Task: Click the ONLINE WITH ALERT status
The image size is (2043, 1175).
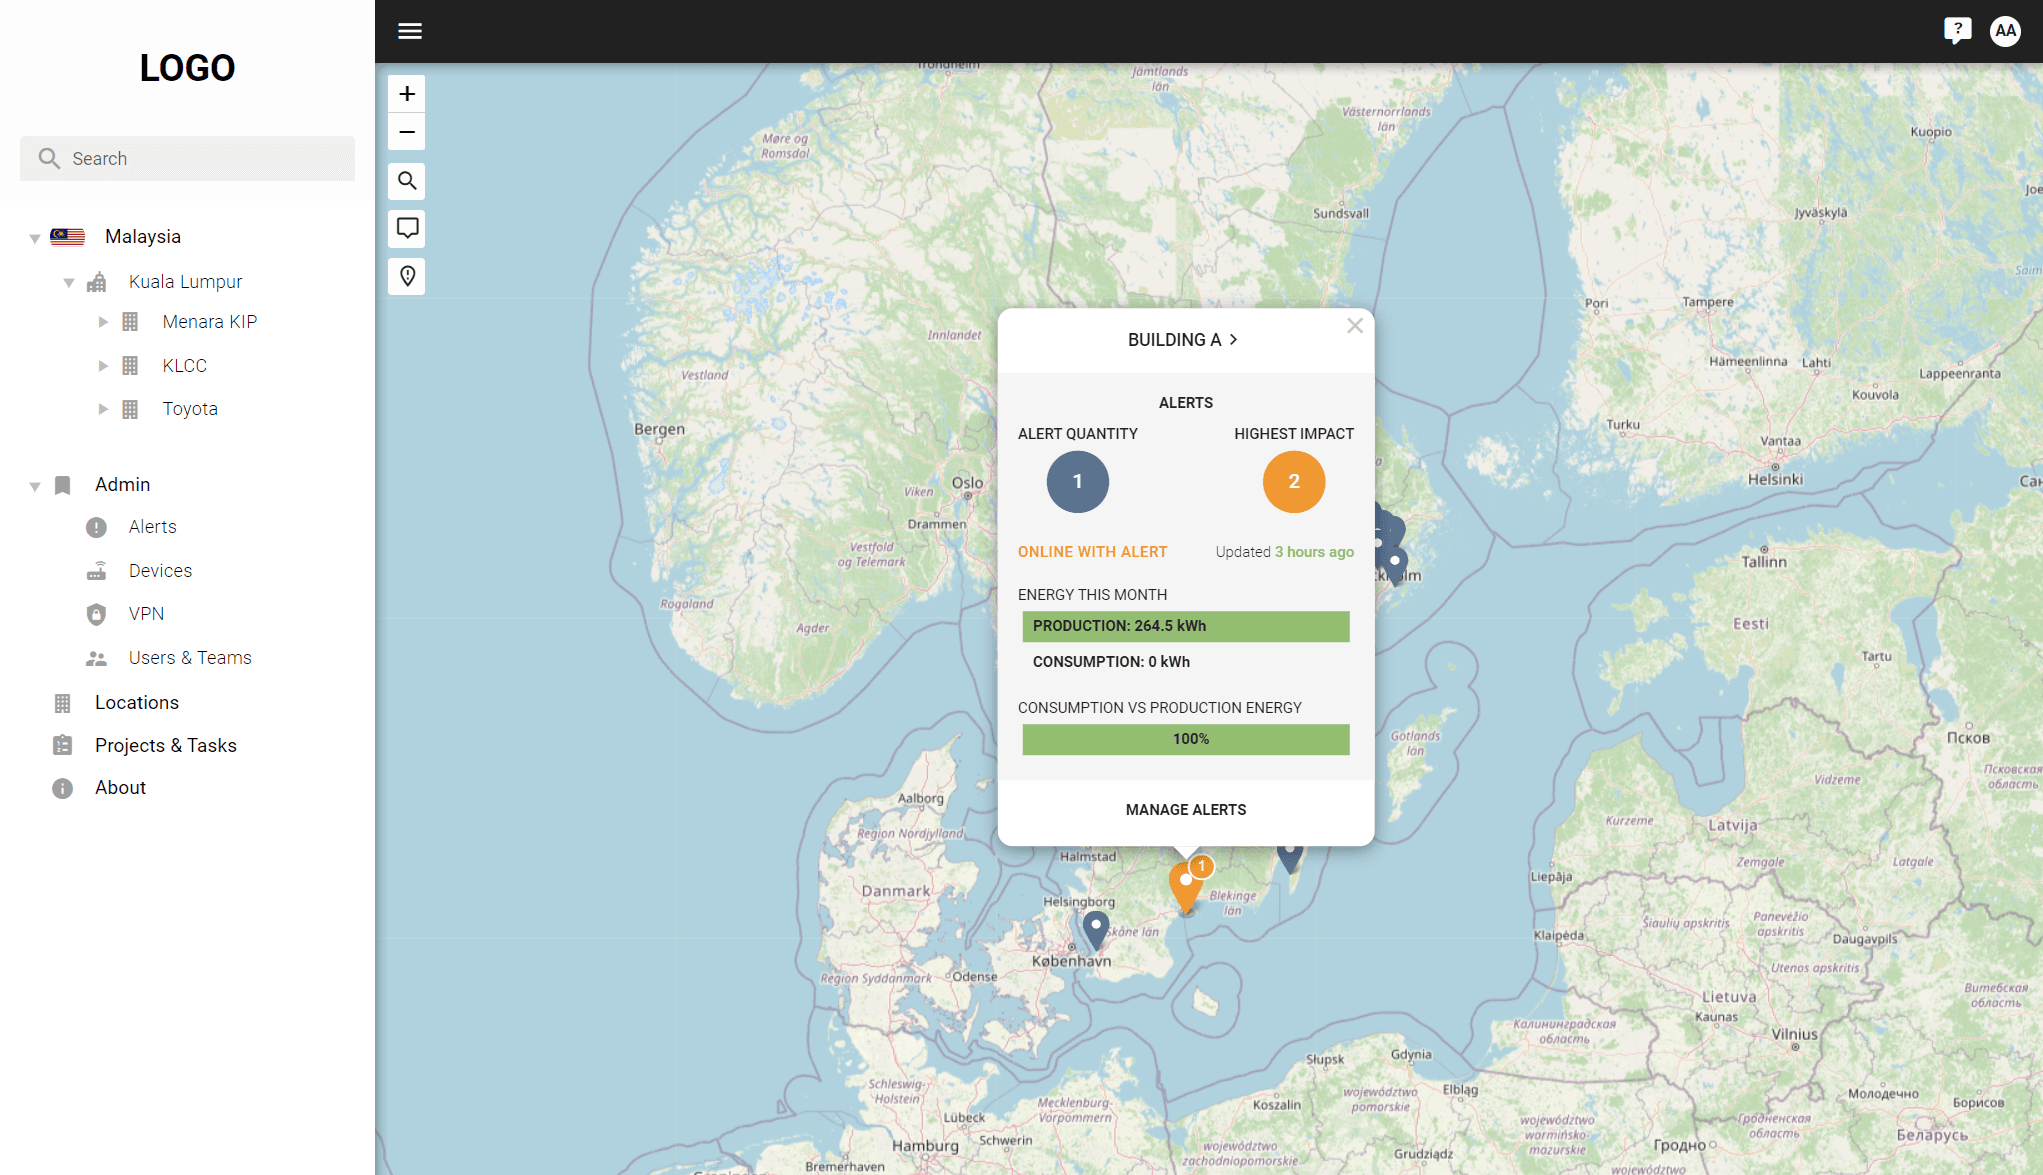Action: [1092, 552]
